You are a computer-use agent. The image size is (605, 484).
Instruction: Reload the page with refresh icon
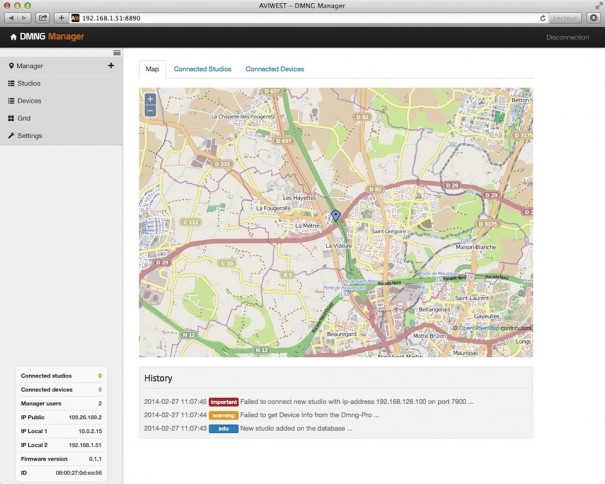coord(543,17)
